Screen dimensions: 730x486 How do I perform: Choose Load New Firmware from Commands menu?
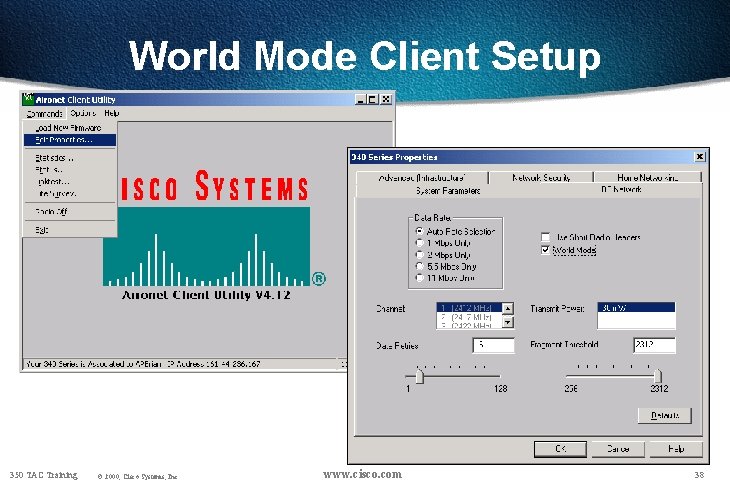(70, 128)
